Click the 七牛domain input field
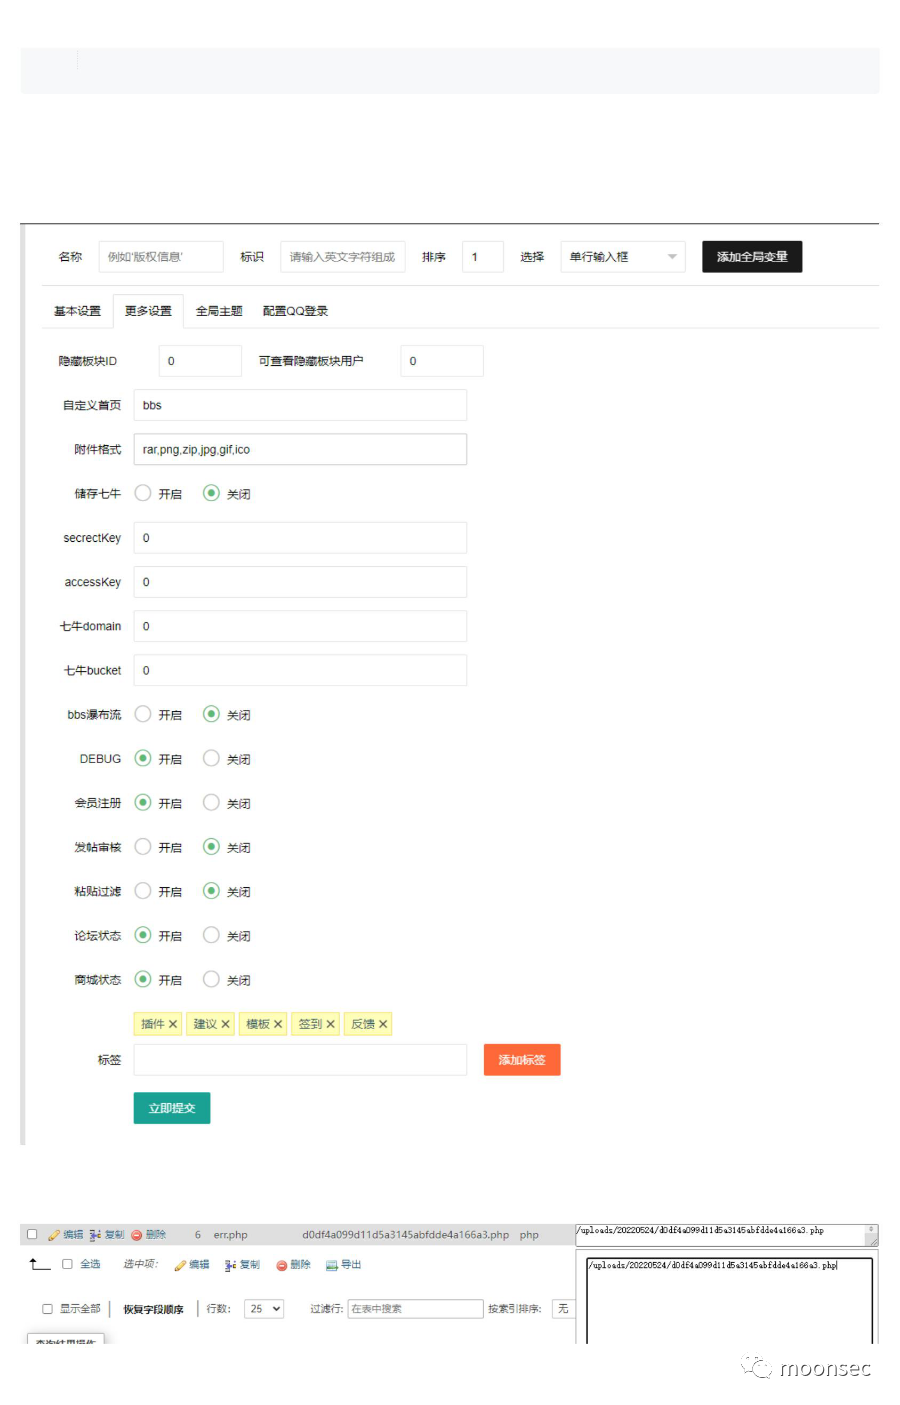Screen dimensions: 900x1405 300,626
